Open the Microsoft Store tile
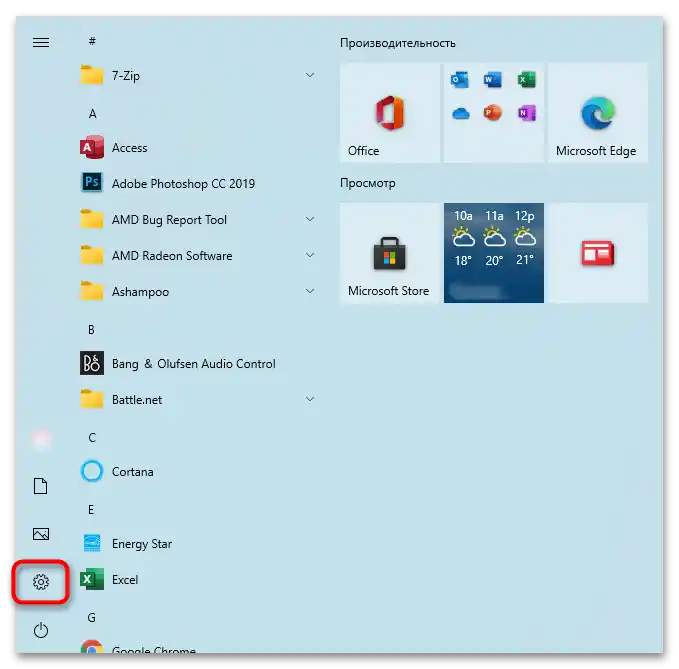The image size is (679, 669). pyautogui.click(x=390, y=253)
